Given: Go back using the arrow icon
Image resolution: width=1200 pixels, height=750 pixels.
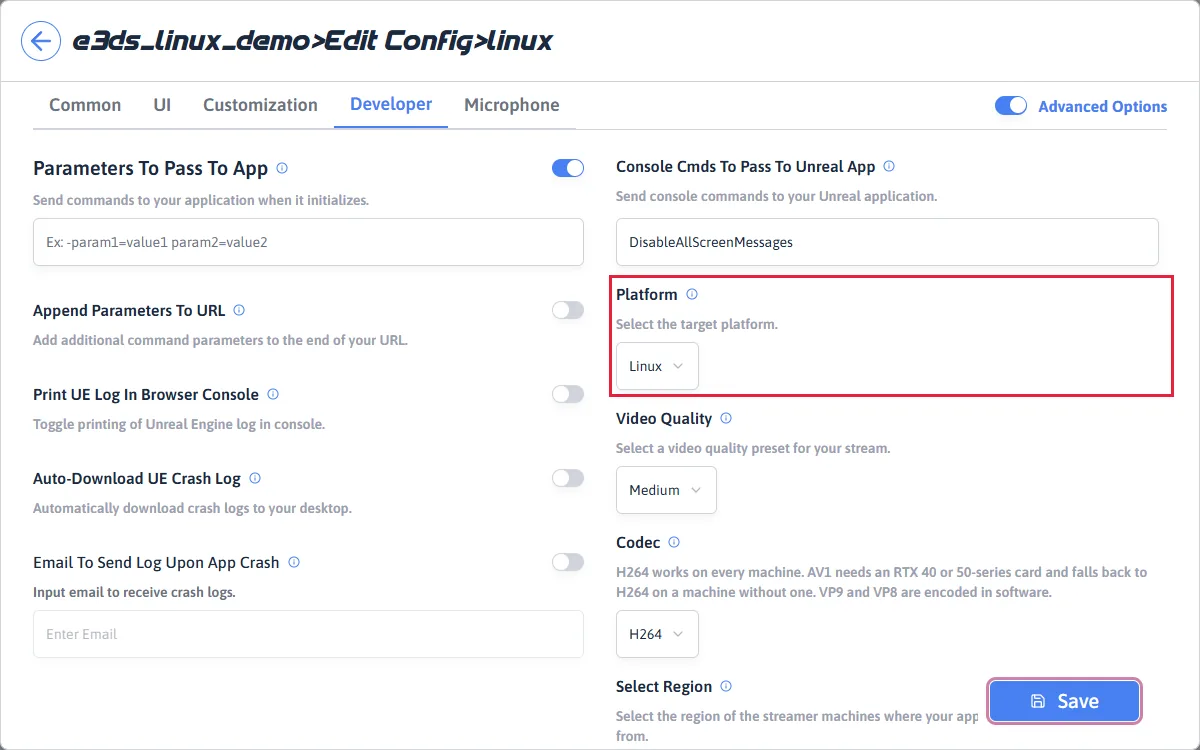Looking at the screenshot, I should point(40,41).
